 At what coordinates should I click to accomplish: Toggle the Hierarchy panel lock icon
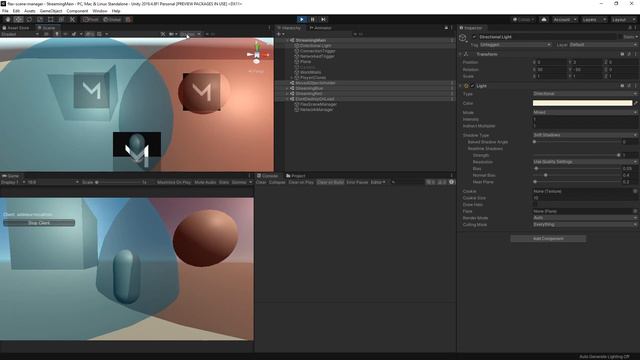[446, 28]
